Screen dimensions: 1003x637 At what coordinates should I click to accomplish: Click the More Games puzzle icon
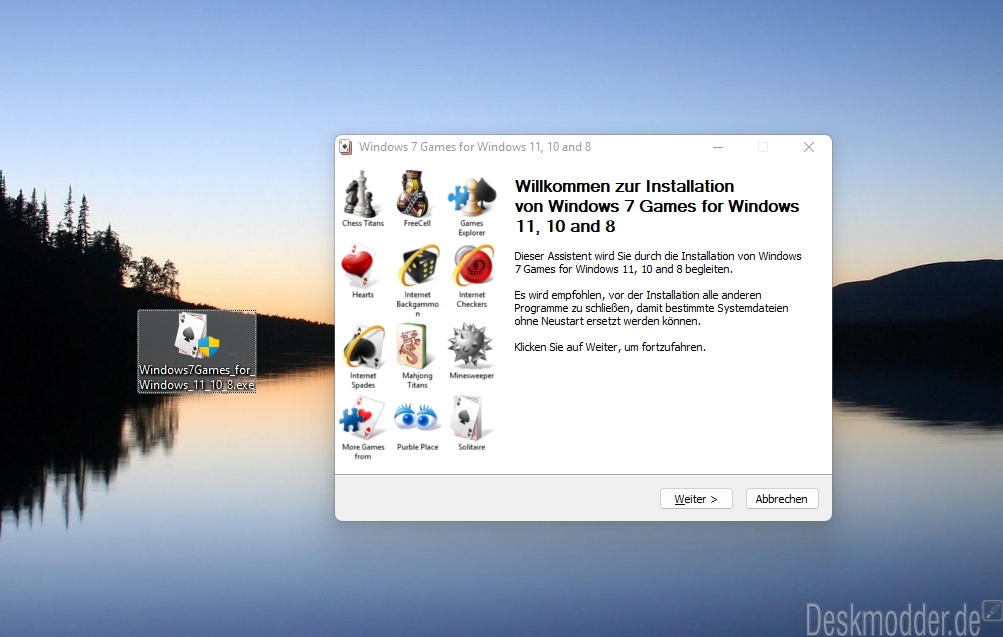click(362, 418)
